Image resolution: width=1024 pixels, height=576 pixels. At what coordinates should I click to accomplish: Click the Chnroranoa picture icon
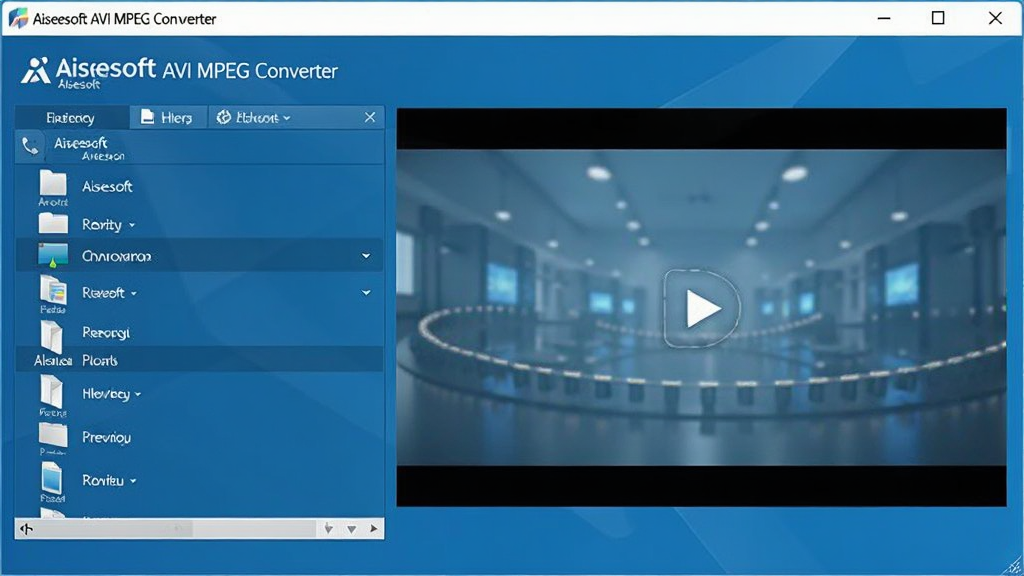pos(53,255)
